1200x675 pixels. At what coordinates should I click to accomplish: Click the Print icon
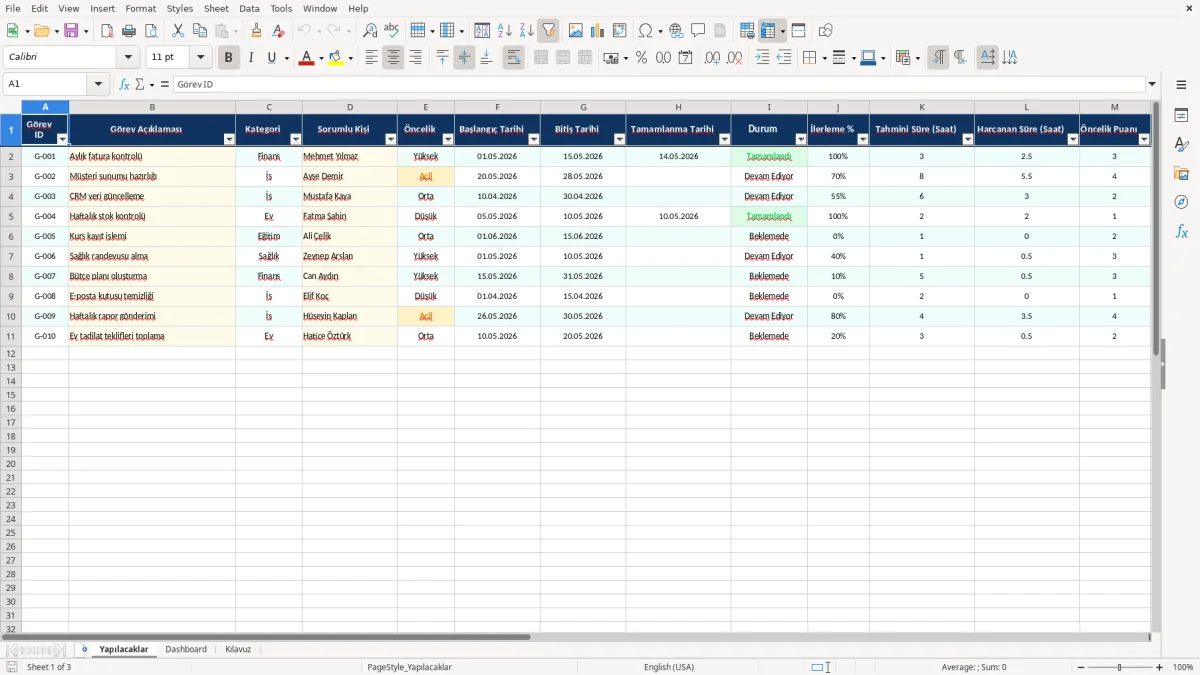pyautogui.click(x=129, y=31)
